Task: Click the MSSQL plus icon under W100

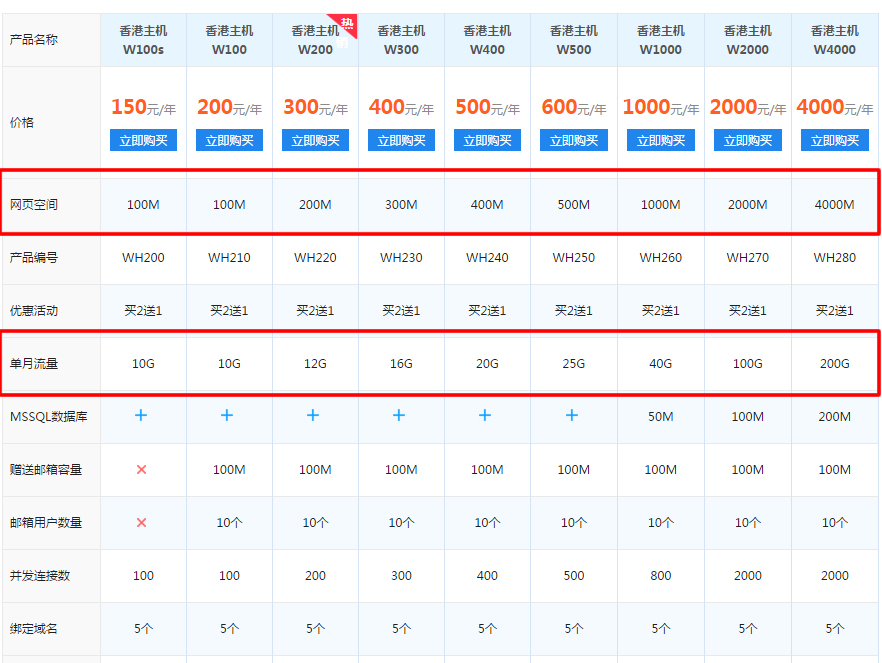Action: (x=227, y=415)
